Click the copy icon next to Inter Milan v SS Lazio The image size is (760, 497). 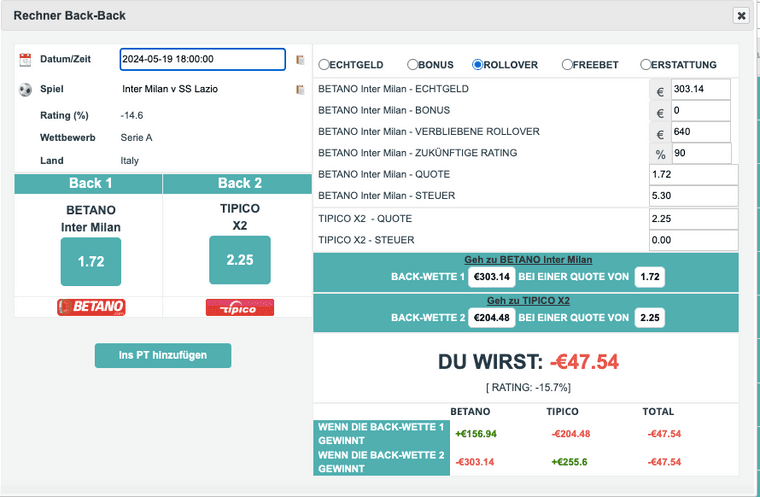(x=300, y=90)
